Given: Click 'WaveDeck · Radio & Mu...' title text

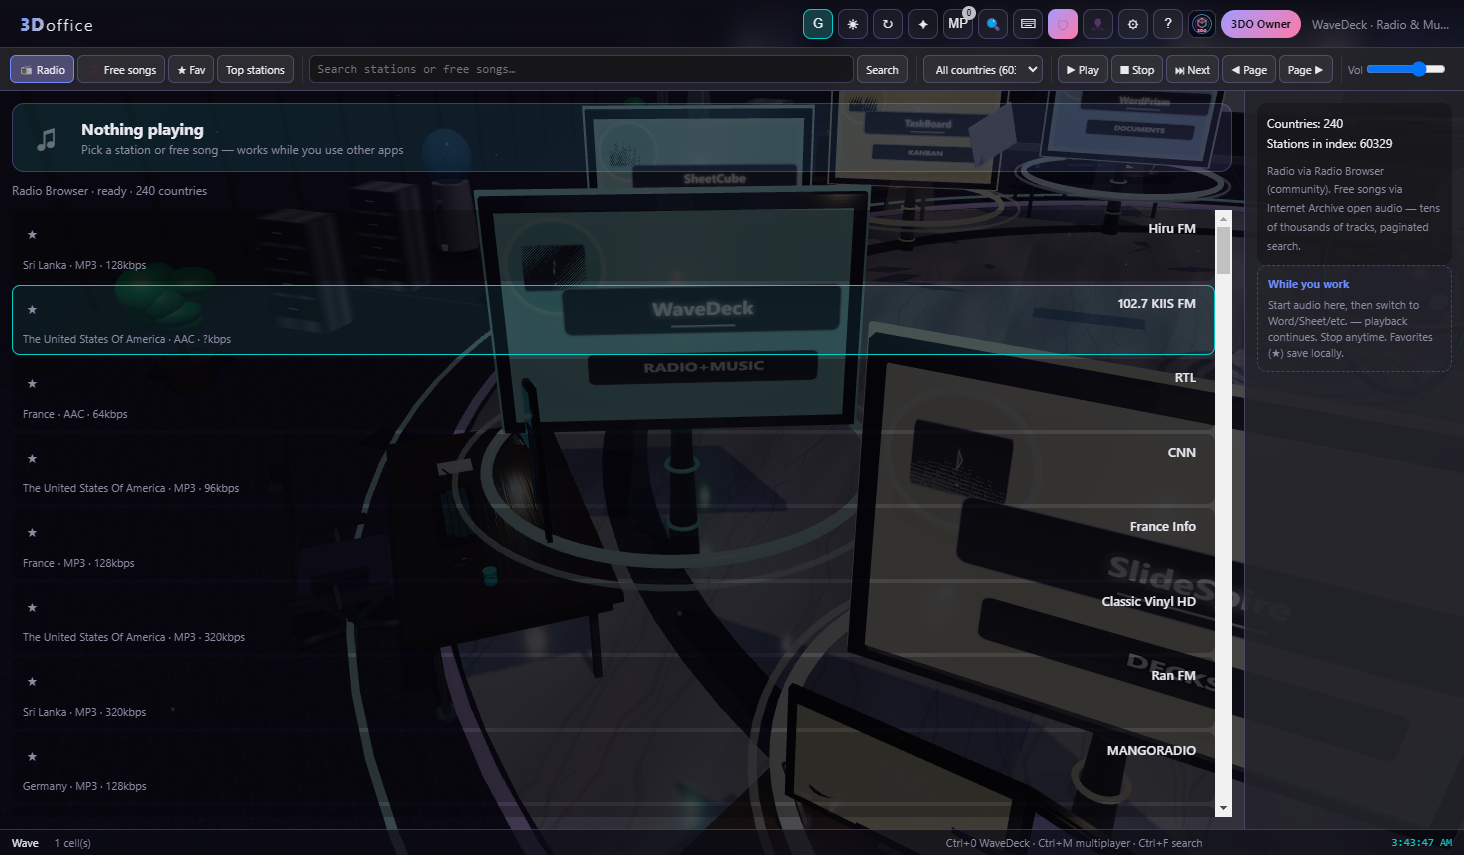Looking at the screenshot, I should tap(1380, 25).
